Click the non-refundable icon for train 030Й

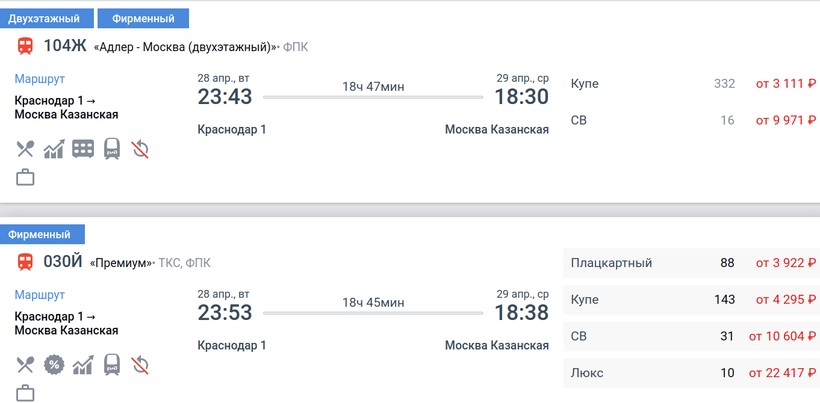point(140,365)
